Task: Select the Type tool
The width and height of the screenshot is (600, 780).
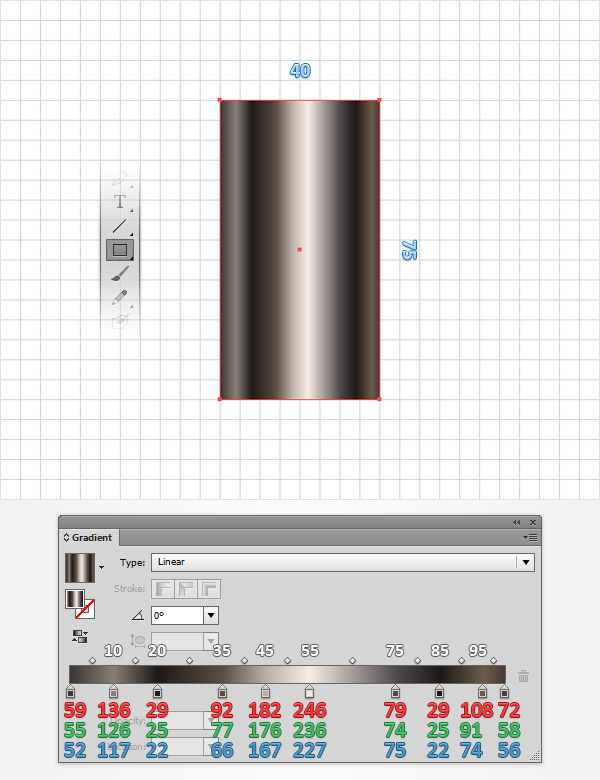Action: pyautogui.click(x=120, y=202)
